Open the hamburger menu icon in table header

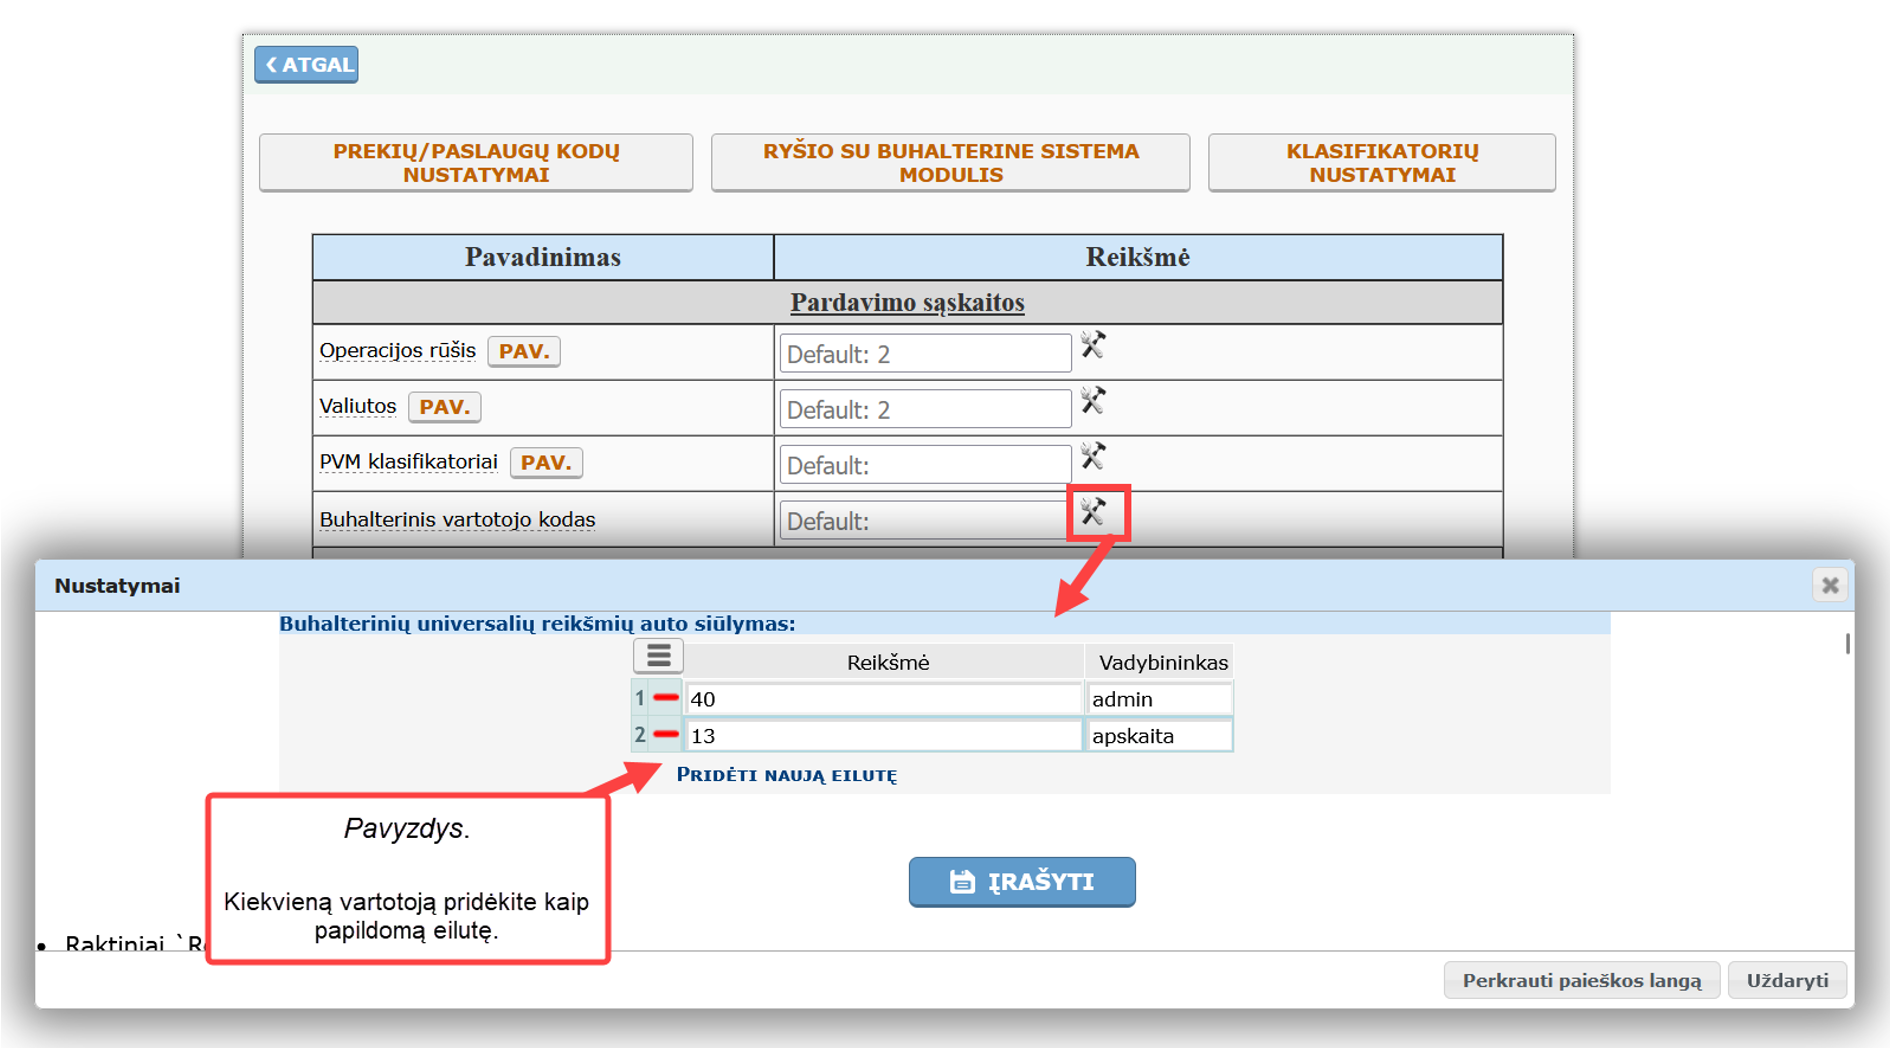tap(658, 656)
